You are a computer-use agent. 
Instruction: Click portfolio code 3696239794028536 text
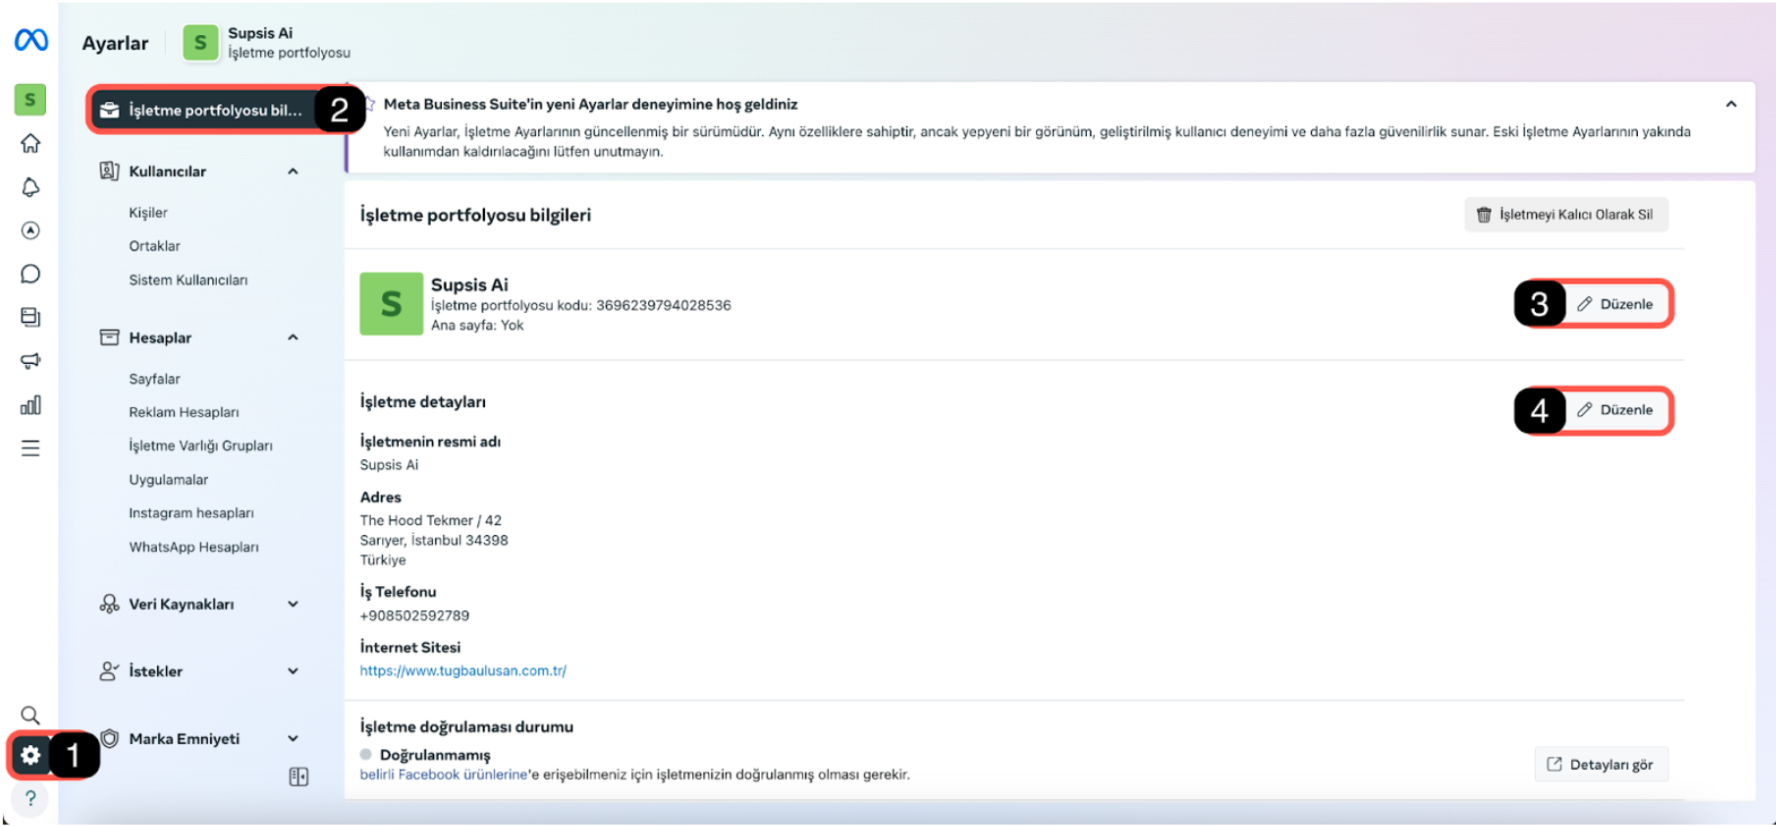(663, 305)
